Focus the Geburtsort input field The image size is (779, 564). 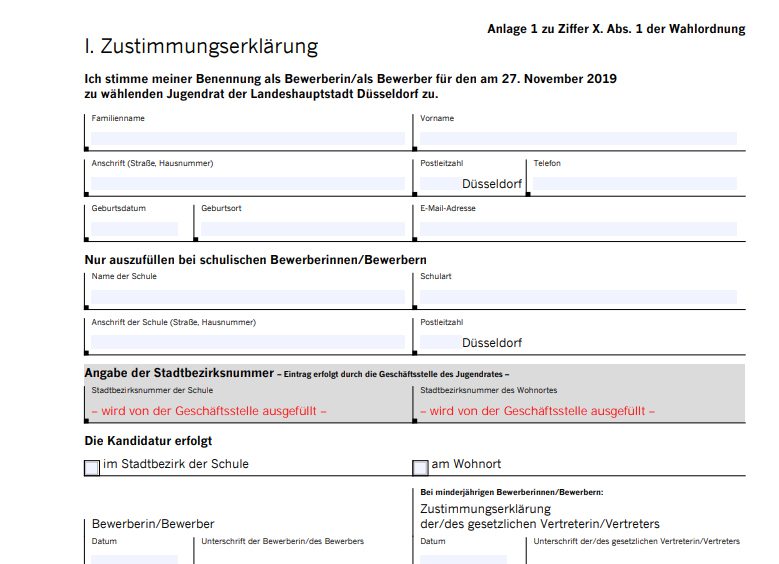(302, 229)
